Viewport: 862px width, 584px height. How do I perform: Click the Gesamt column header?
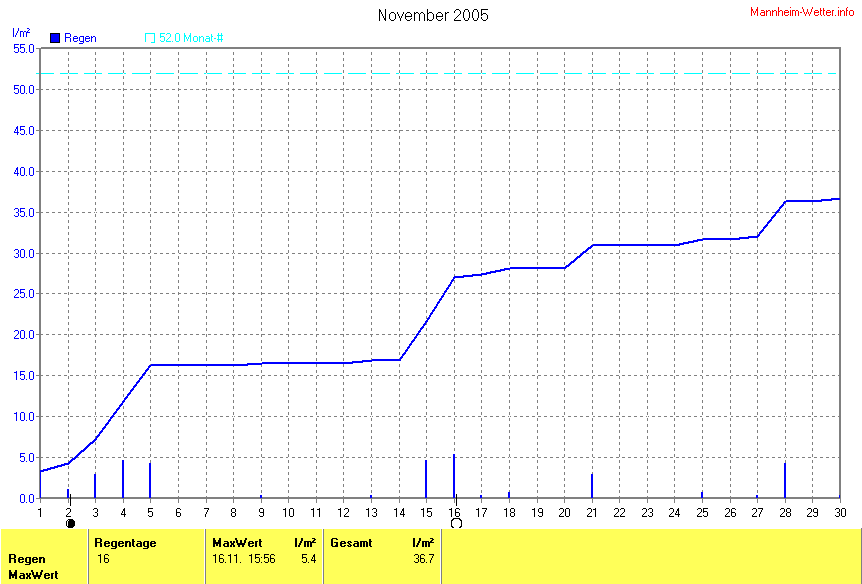point(351,542)
